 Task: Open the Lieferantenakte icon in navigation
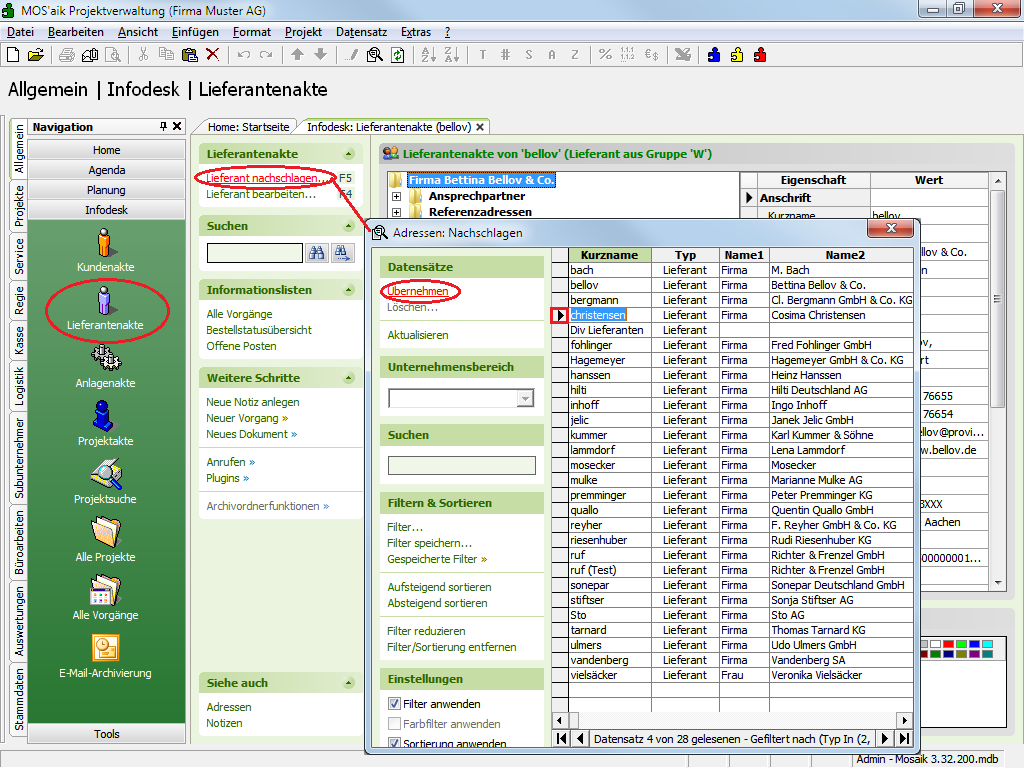click(104, 300)
